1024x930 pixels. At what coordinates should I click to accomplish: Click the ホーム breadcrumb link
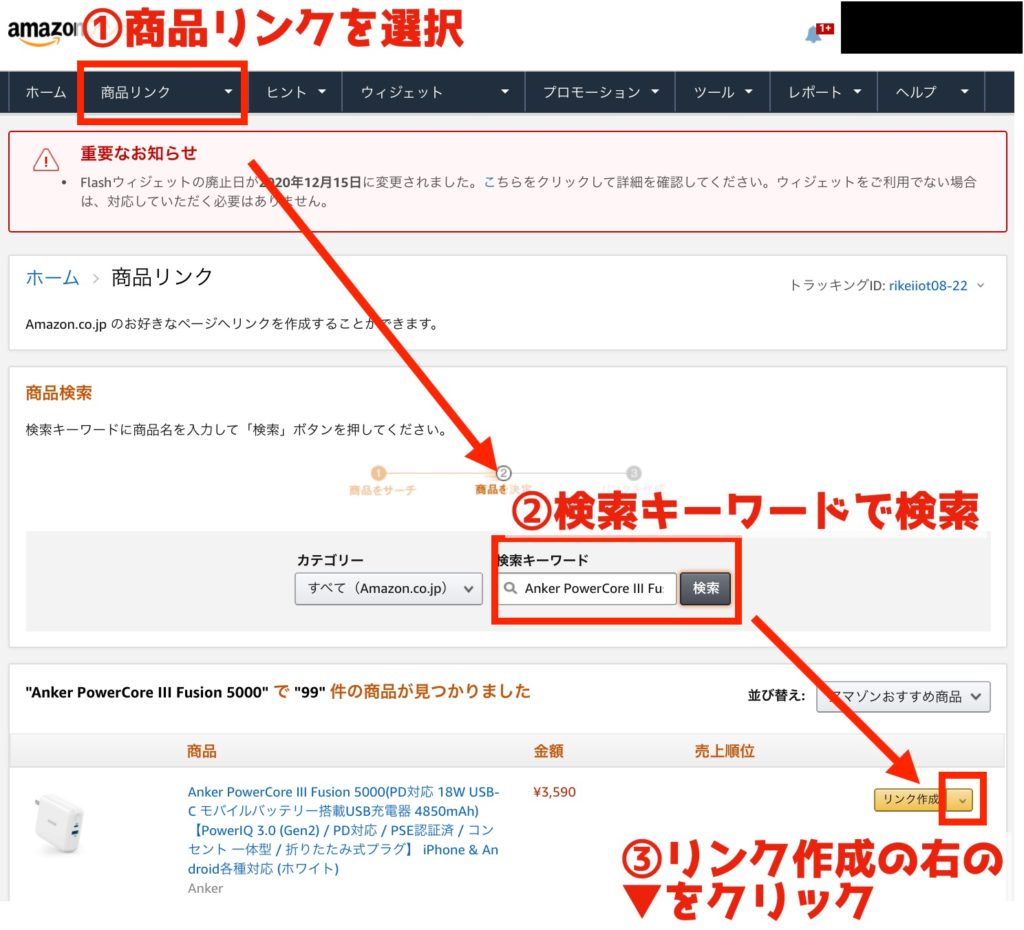tap(51, 277)
